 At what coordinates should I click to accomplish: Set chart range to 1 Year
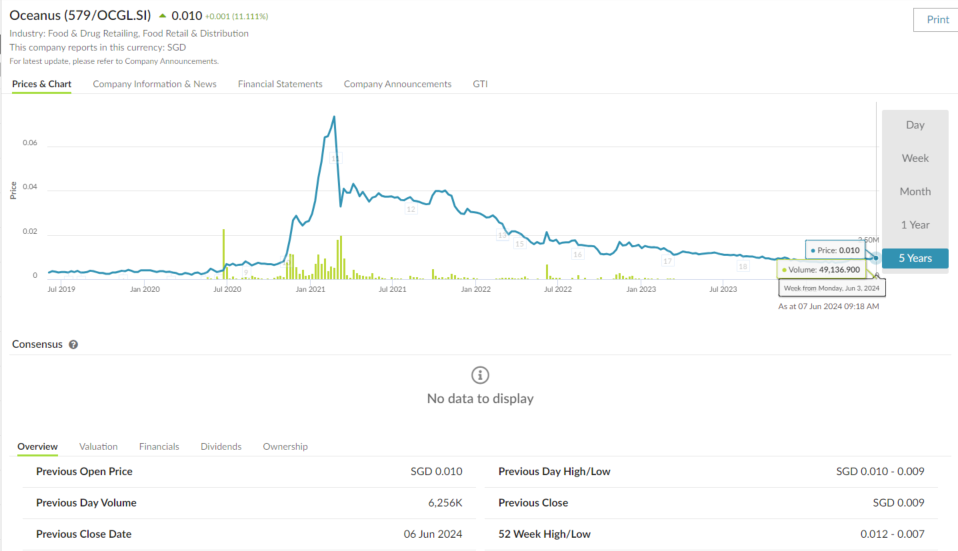click(915, 225)
